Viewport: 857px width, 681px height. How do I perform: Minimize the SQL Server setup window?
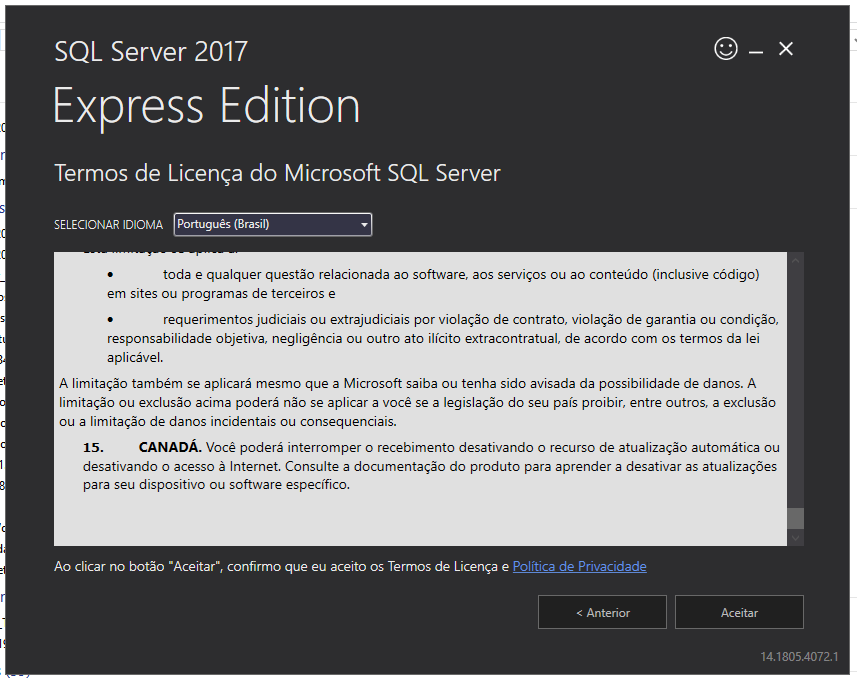(756, 48)
